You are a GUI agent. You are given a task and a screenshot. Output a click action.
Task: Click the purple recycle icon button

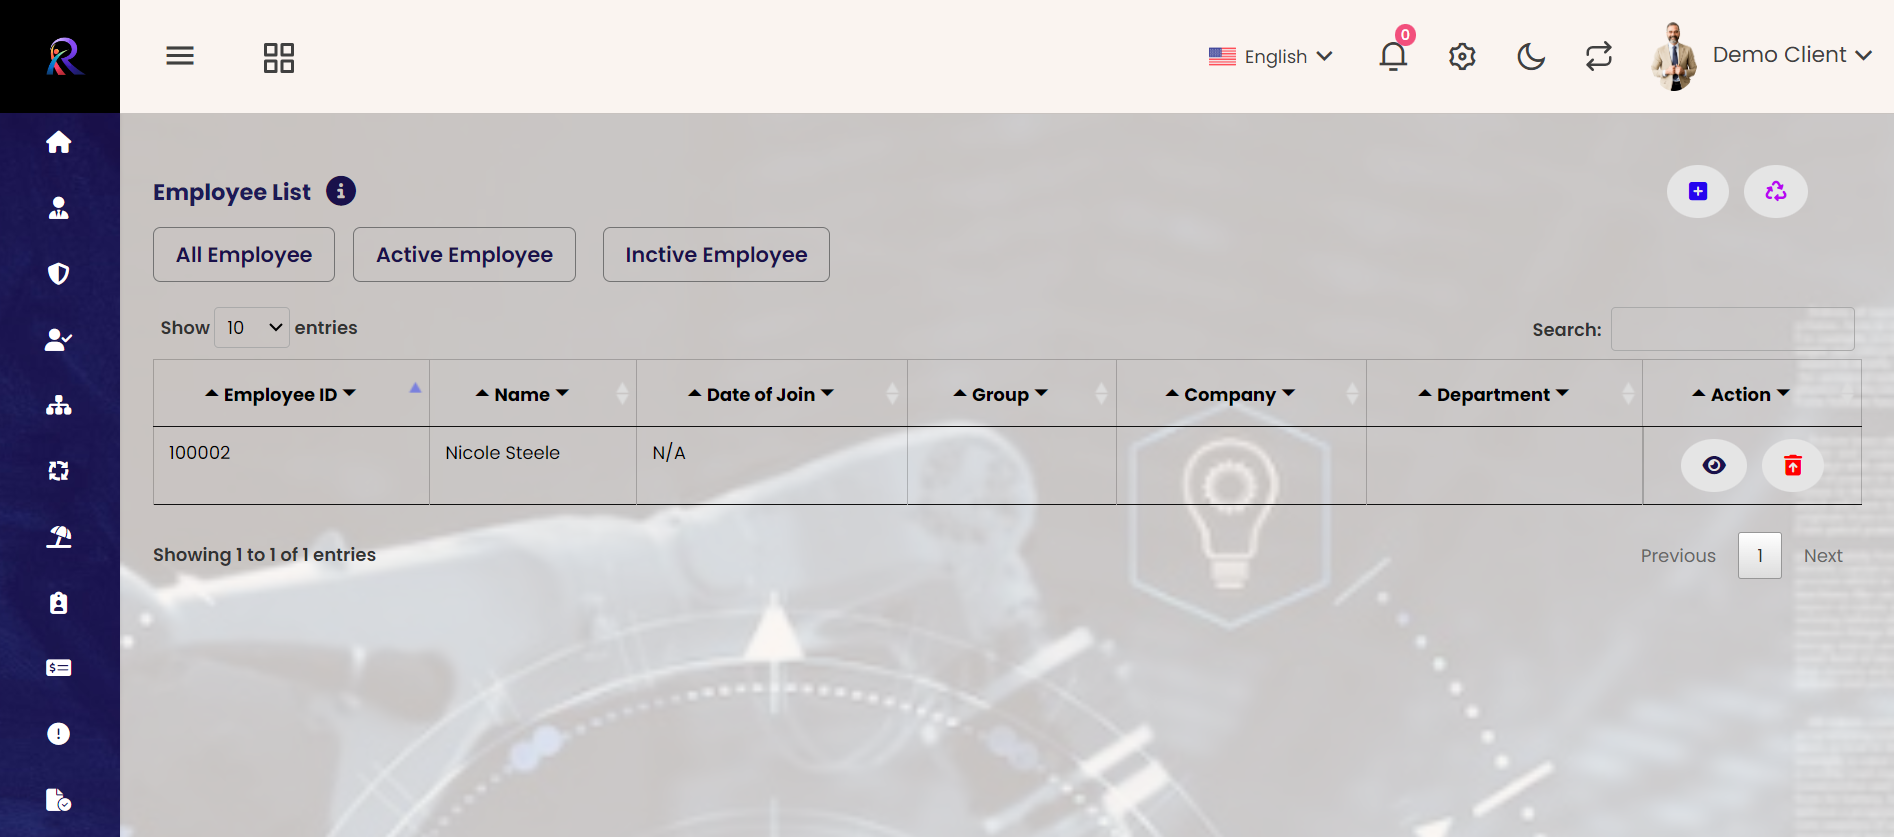[1775, 191]
